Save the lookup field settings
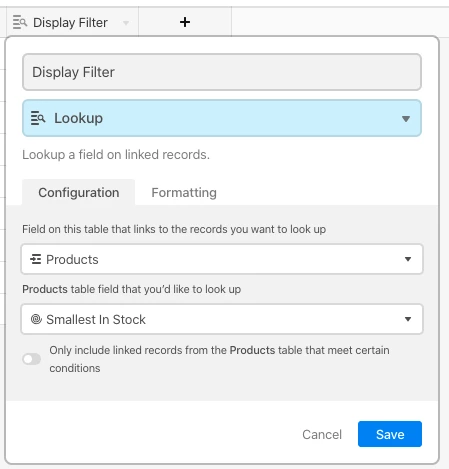 click(390, 434)
